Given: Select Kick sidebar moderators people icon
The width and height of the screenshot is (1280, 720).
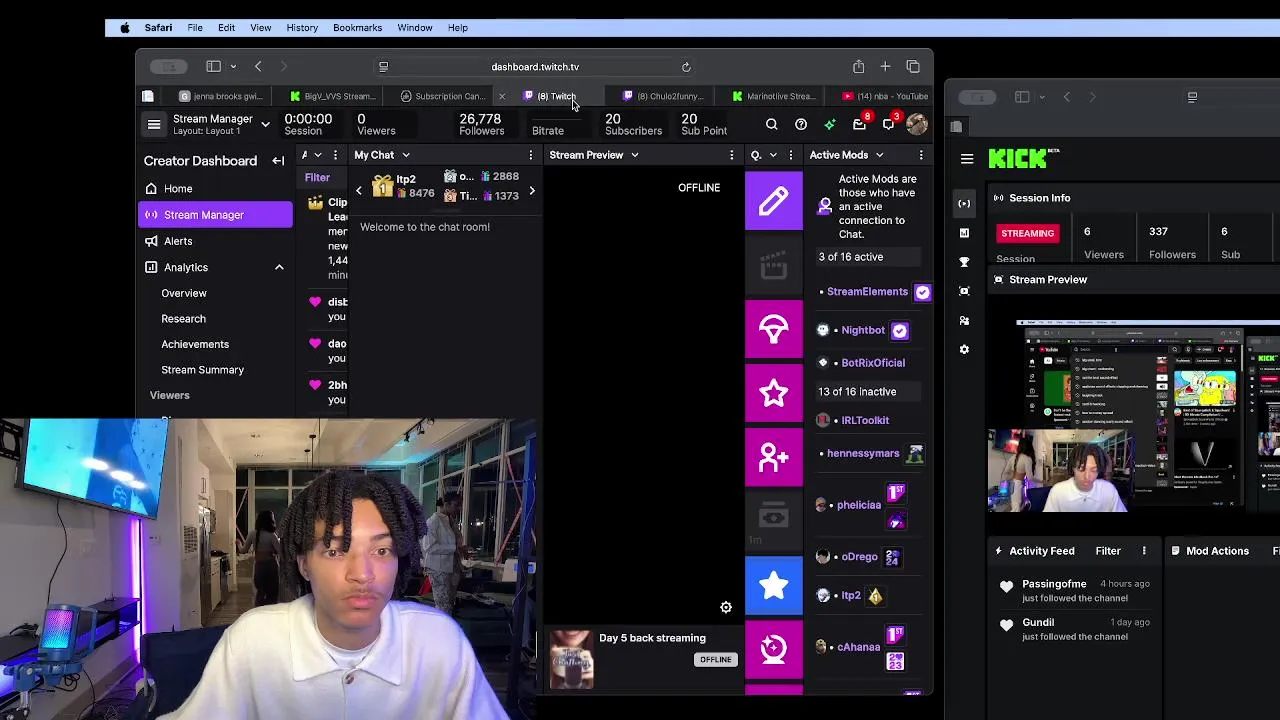Looking at the screenshot, I should click(964, 320).
